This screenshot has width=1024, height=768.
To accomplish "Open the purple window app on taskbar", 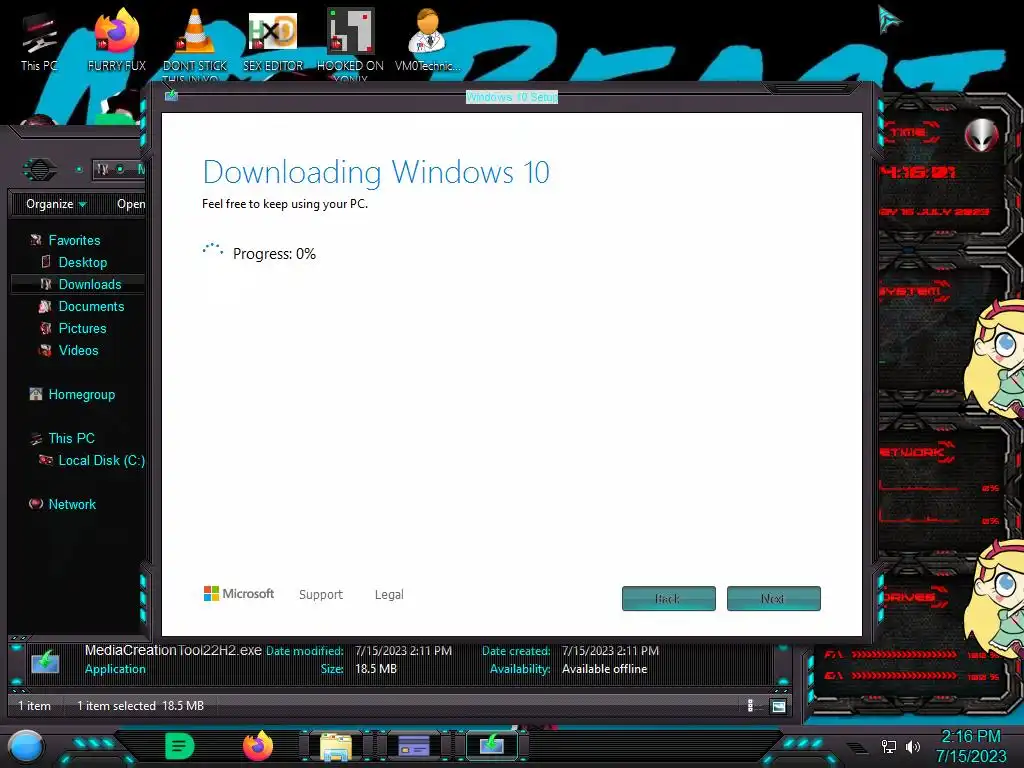I will [414, 746].
